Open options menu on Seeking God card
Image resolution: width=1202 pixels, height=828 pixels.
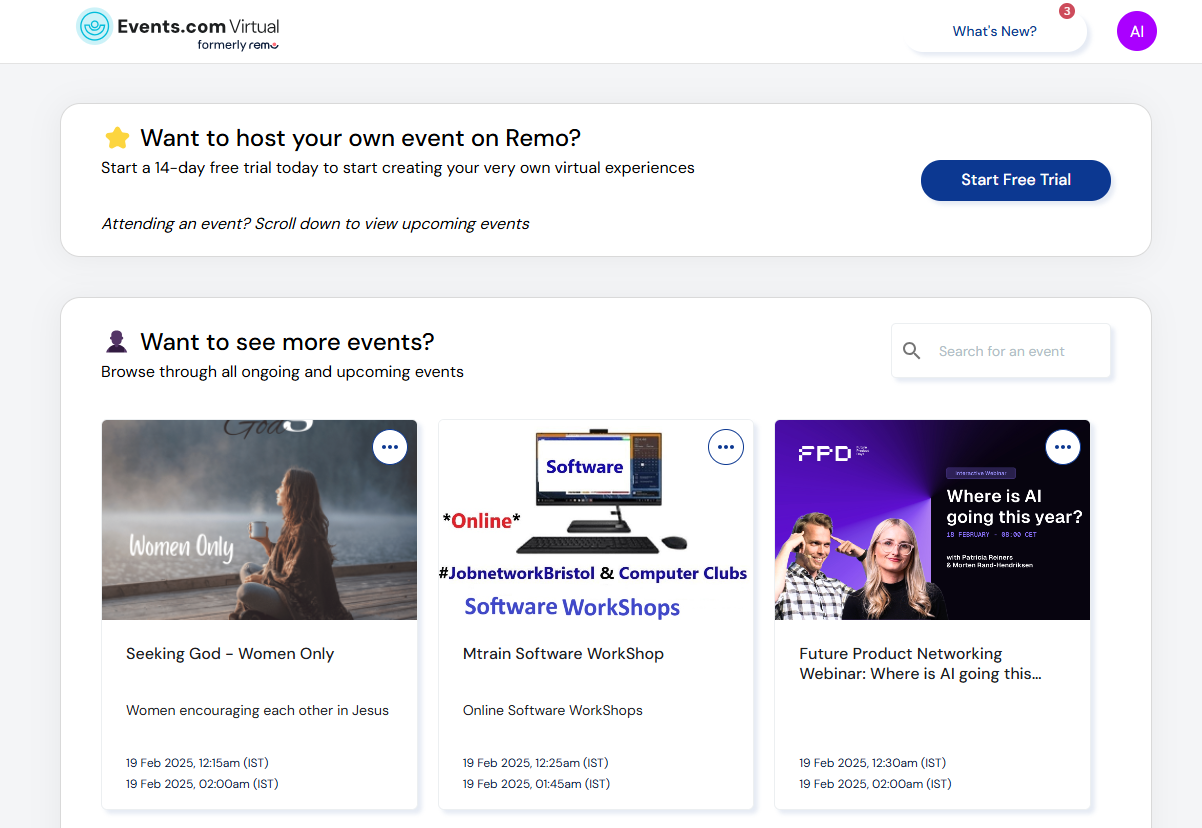(x=390, y=447)
